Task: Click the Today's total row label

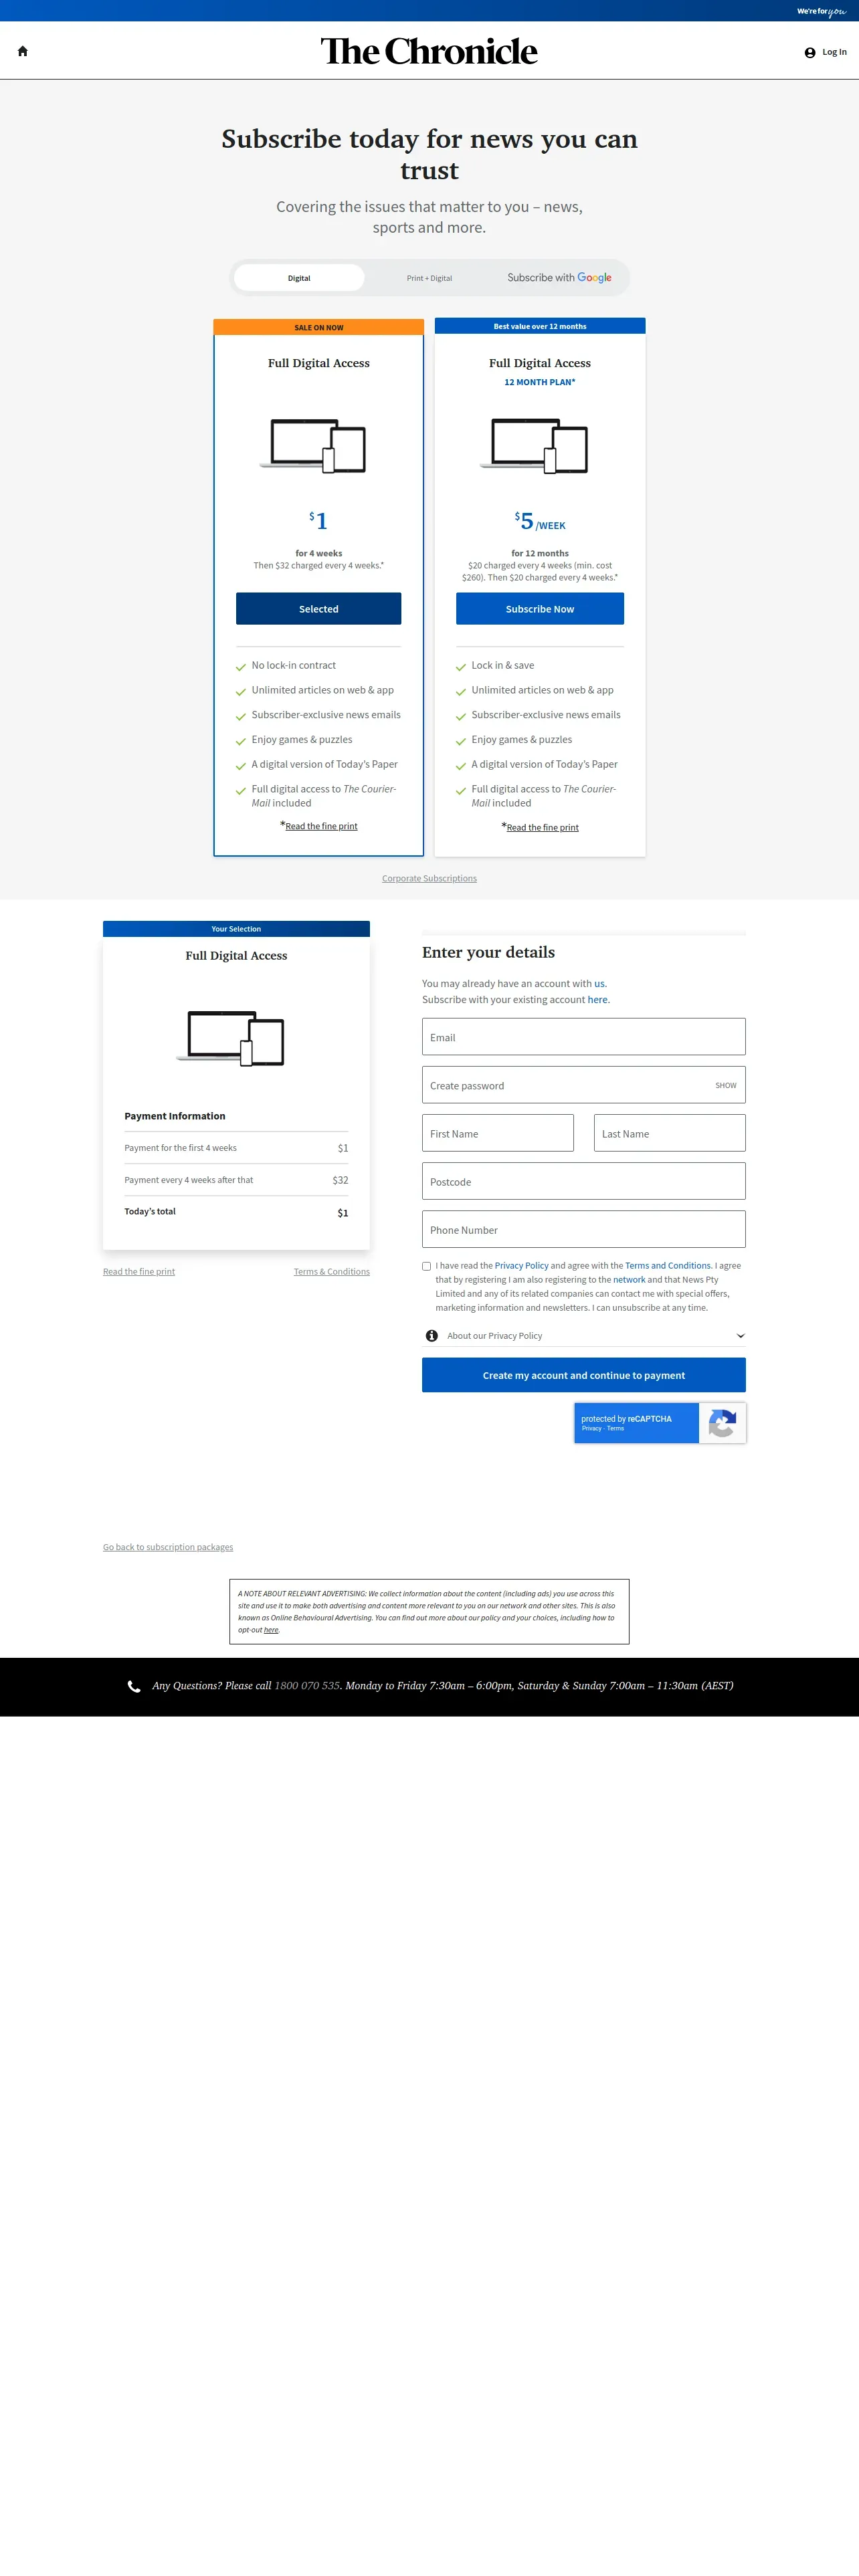Action: [150, 1212]
